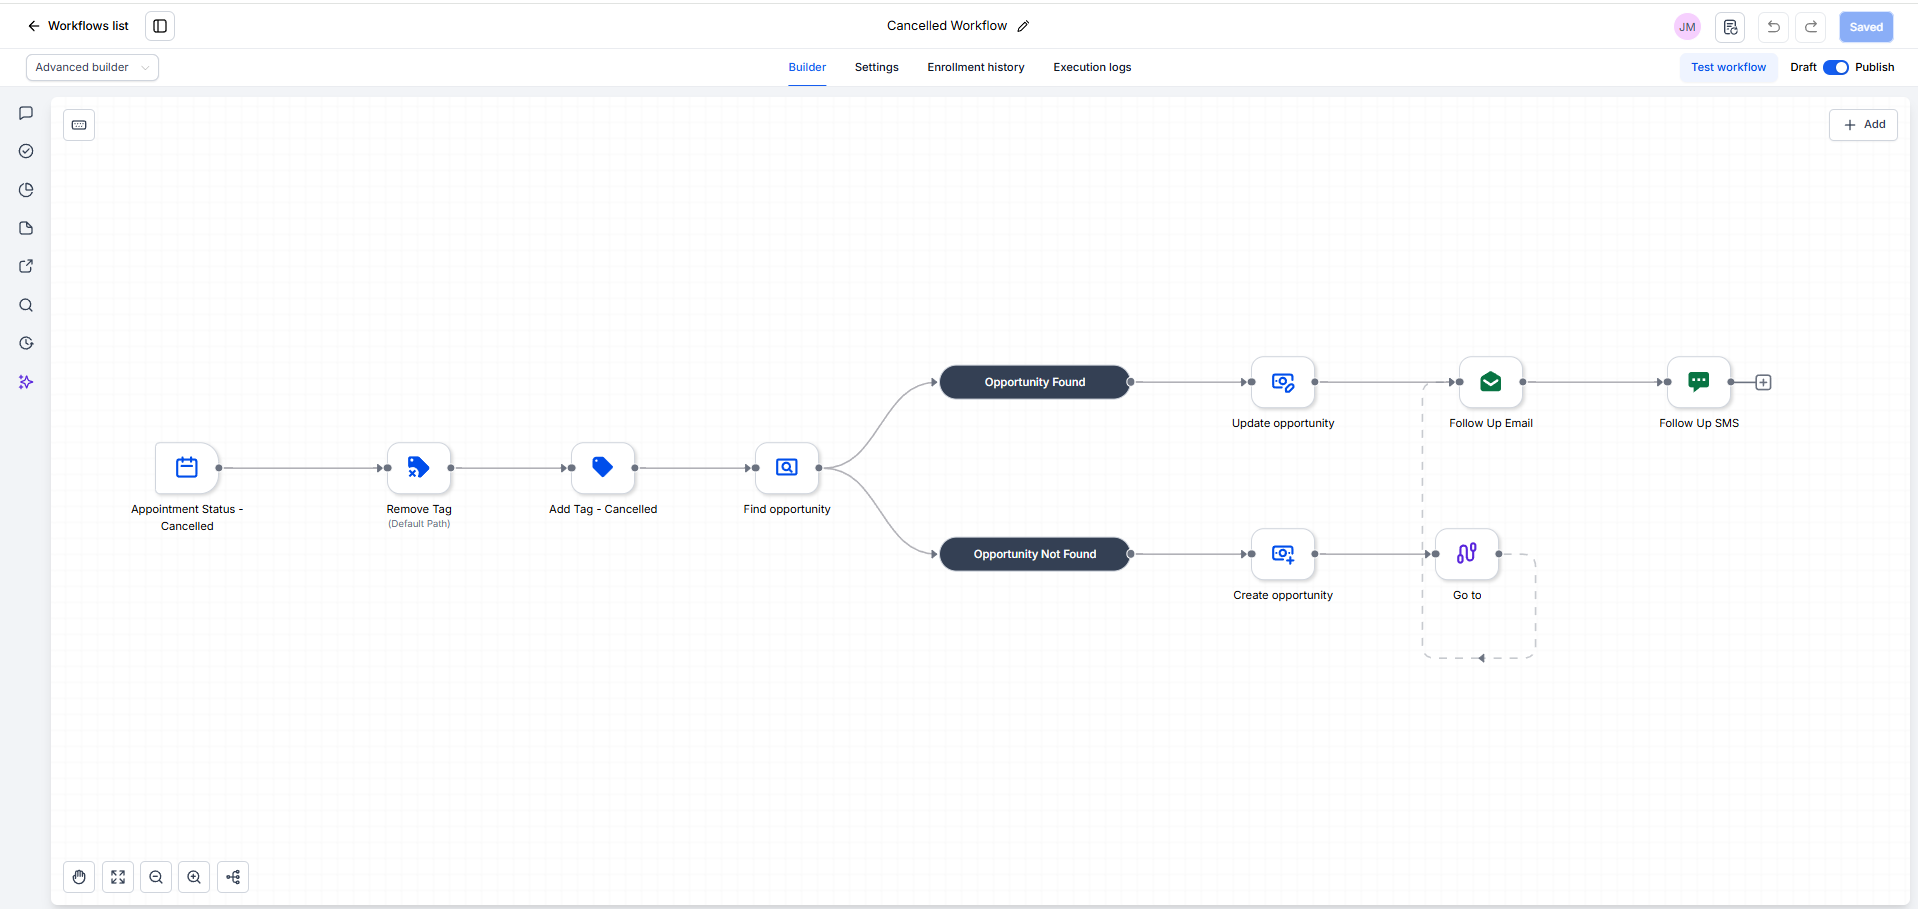Viewport: 1918px width, 909px height.
Task: Open the Go to action node
Action: point(1467,554)
